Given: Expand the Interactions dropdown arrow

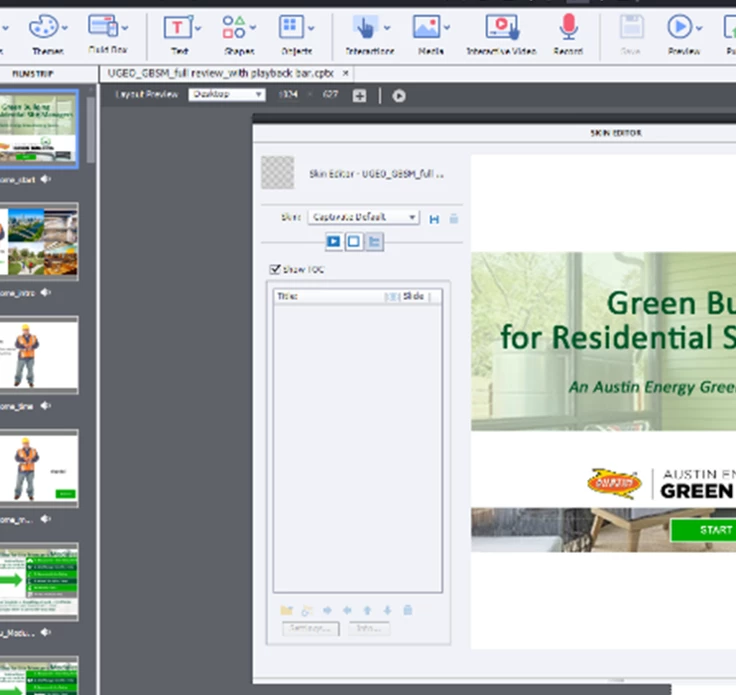Looking at the screenshot, I should [x=387, y=28].
